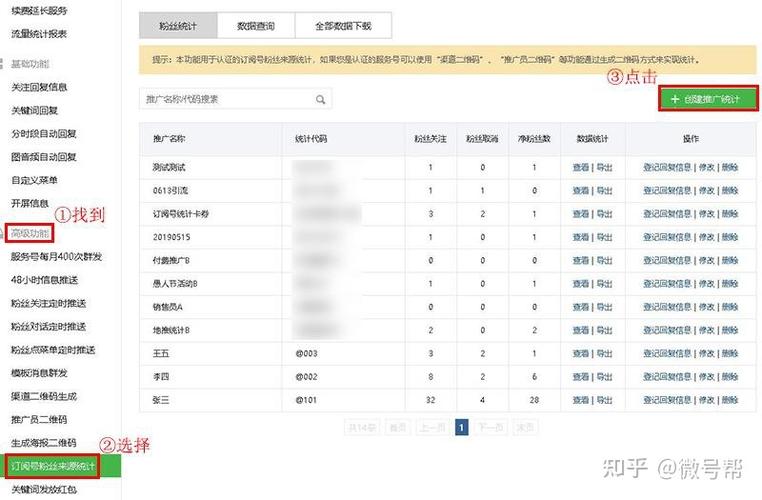
Task: Click 查看 in the 订阅号统计卡券 row
Action: (581, 214)
